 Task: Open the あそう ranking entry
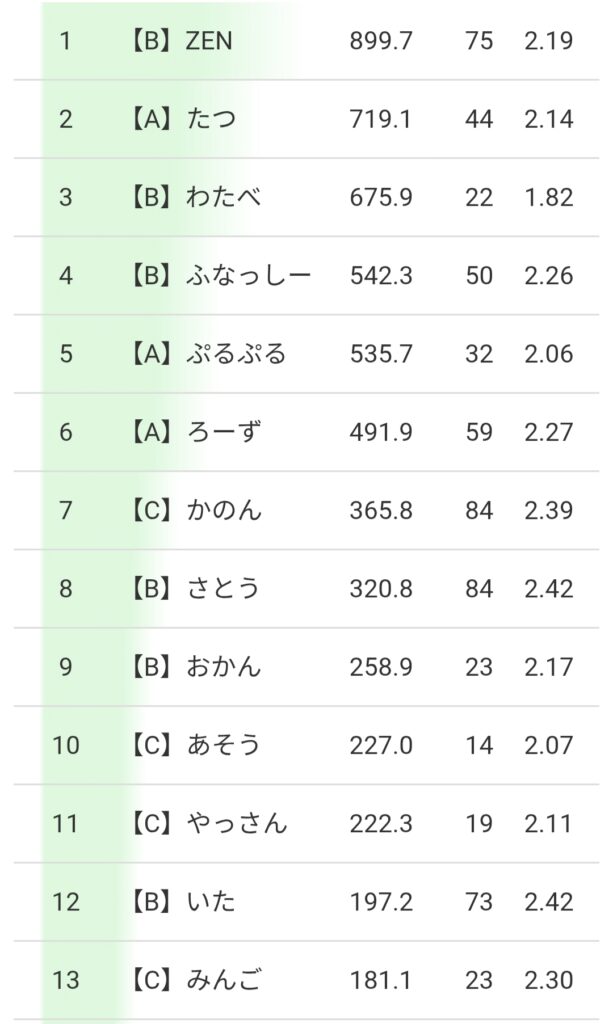click(x=224, y=745)
